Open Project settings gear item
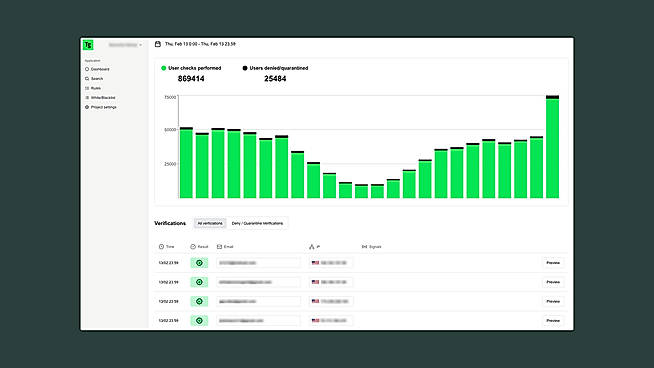Viewport: 654px width, 368px height. click(x=101, y=107)
